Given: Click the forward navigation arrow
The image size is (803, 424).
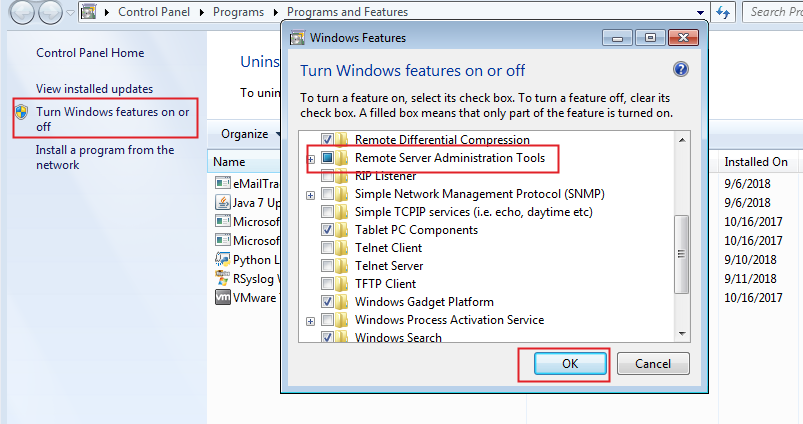Looking at the screenshot, I should tap(50, 12).
